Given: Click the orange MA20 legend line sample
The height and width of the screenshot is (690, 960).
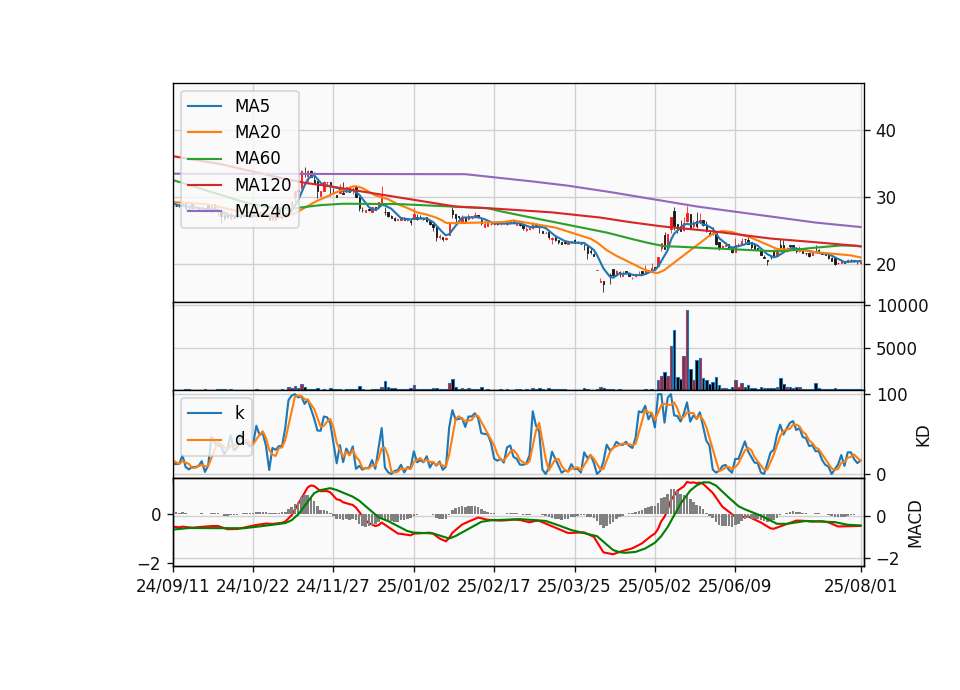Looking at the screenshot, I should pyautogui.click(x=204, y=132).
